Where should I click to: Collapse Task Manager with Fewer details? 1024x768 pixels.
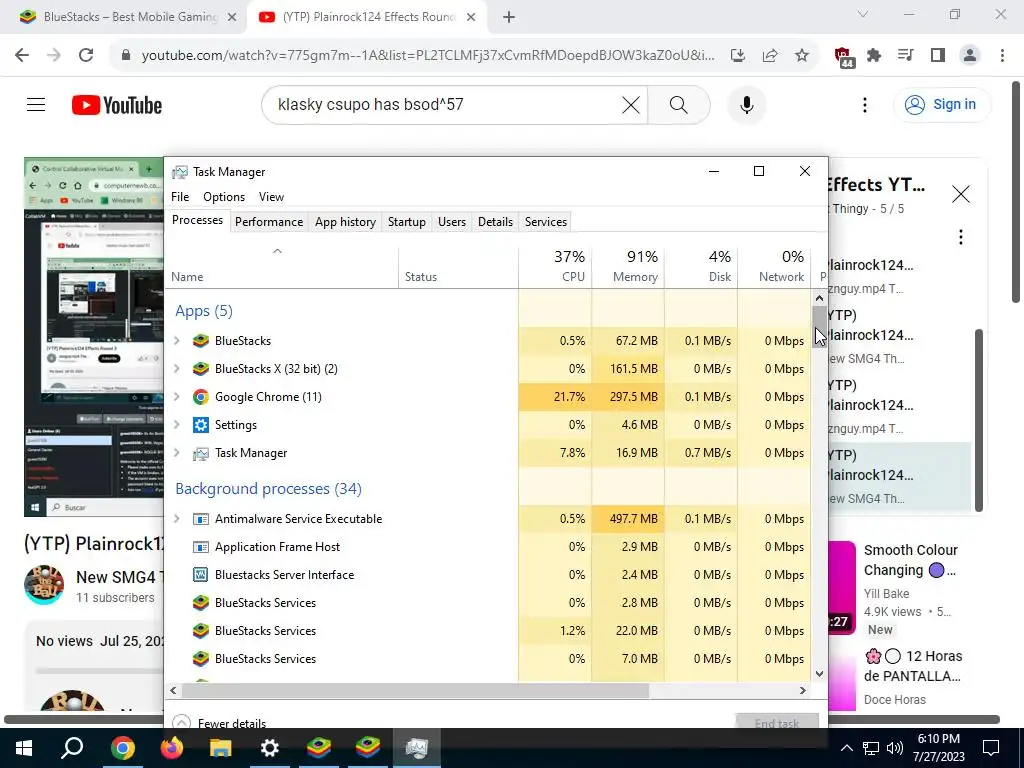(219, 722)
